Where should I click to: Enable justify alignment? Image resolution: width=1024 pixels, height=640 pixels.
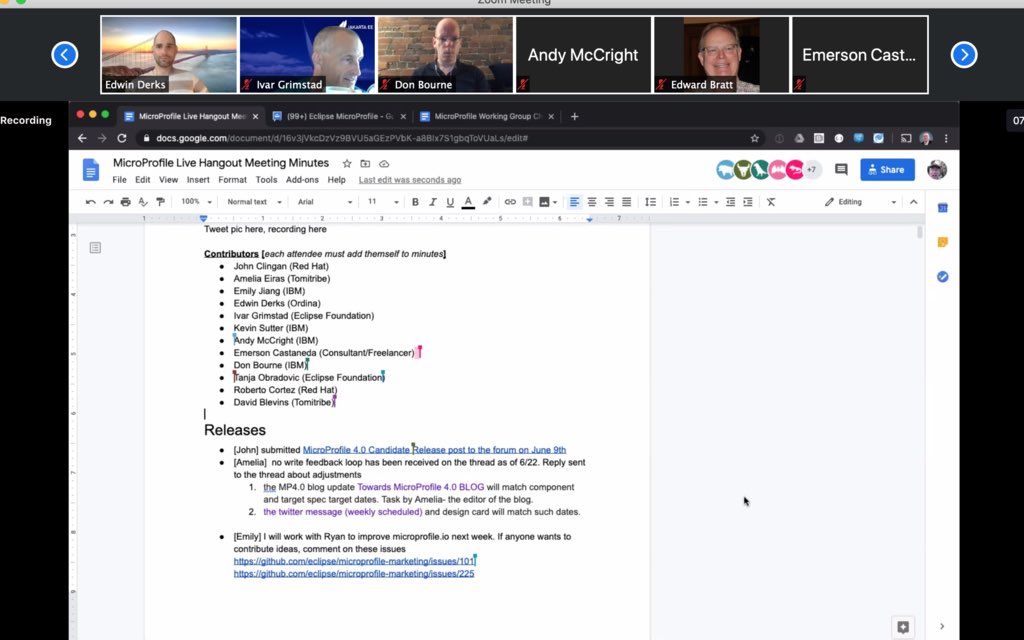[x=626, y=202]
